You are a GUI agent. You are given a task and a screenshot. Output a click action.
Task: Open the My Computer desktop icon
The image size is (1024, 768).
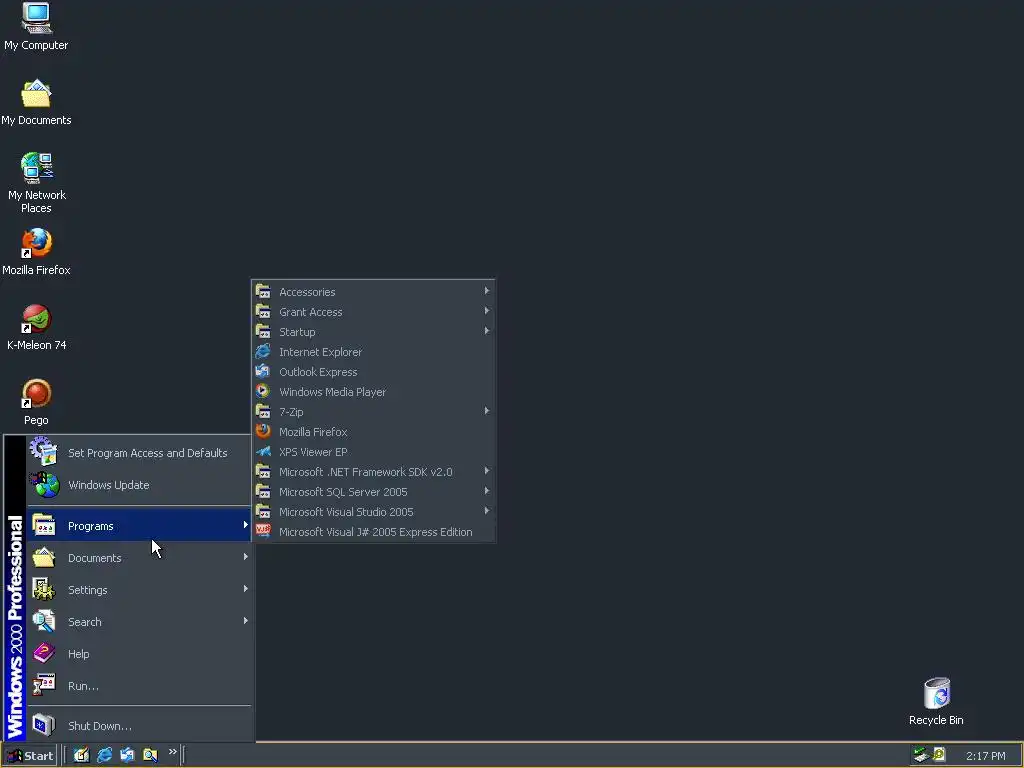(x=36, y=27)
